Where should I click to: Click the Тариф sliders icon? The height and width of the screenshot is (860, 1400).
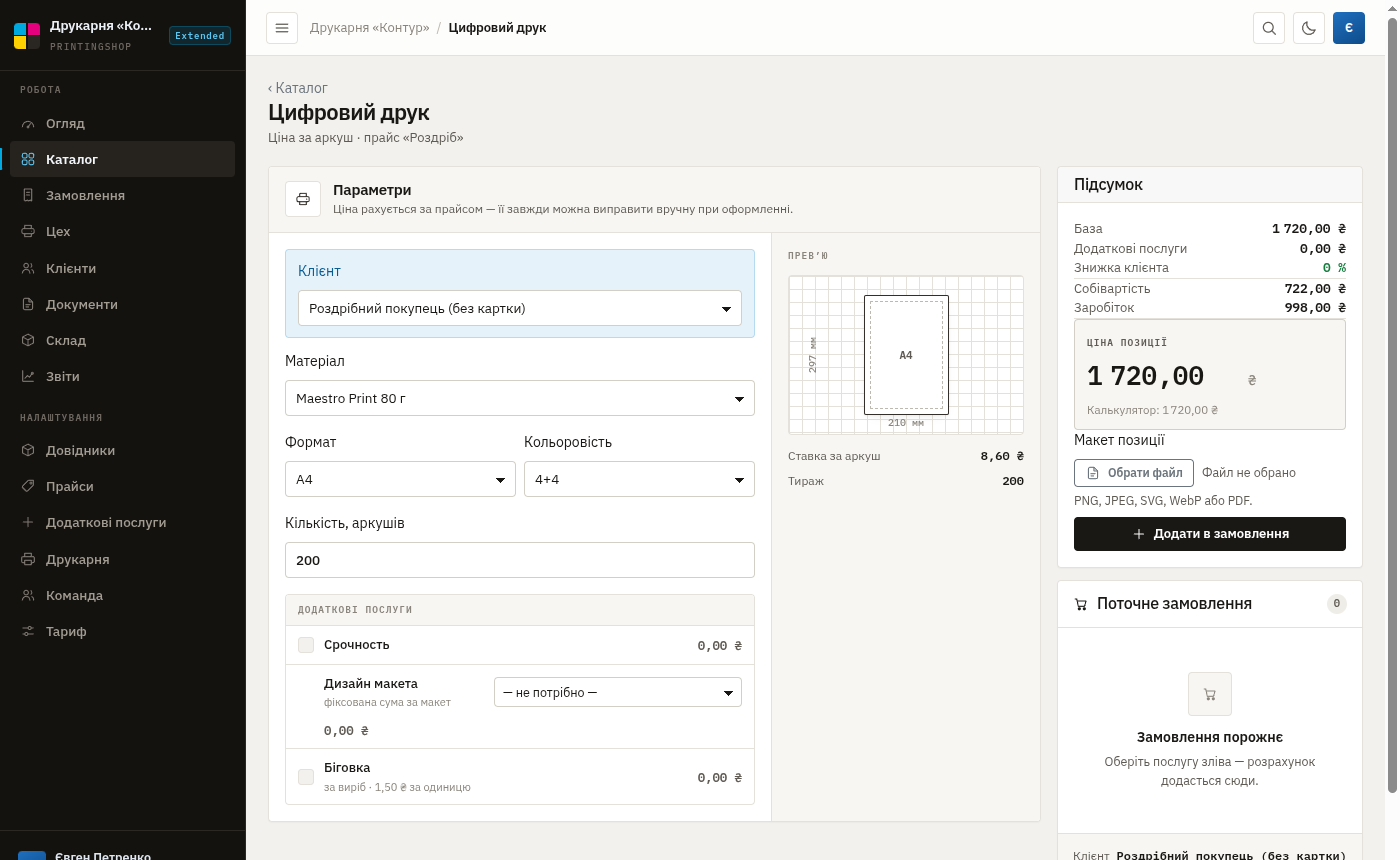coord(28,631)
